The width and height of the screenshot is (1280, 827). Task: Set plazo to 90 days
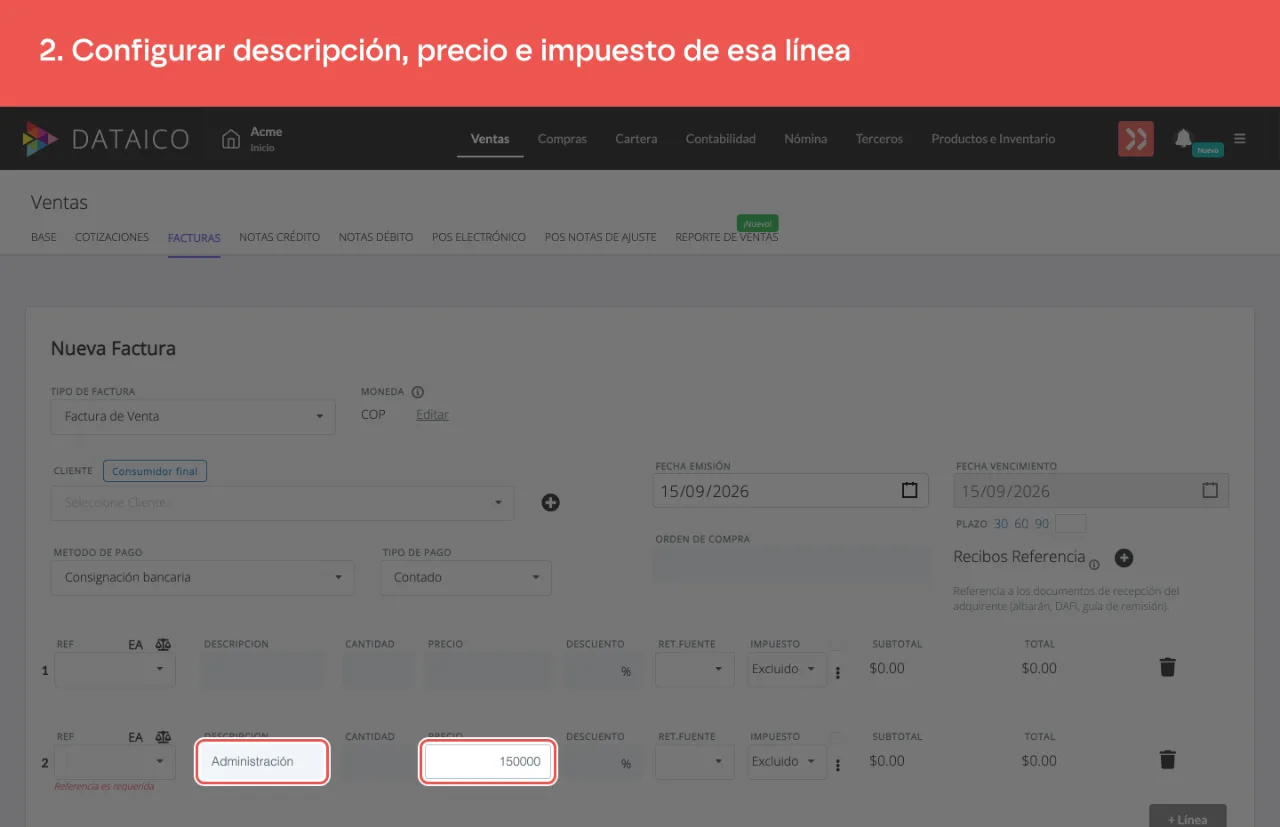[1042, 524]
